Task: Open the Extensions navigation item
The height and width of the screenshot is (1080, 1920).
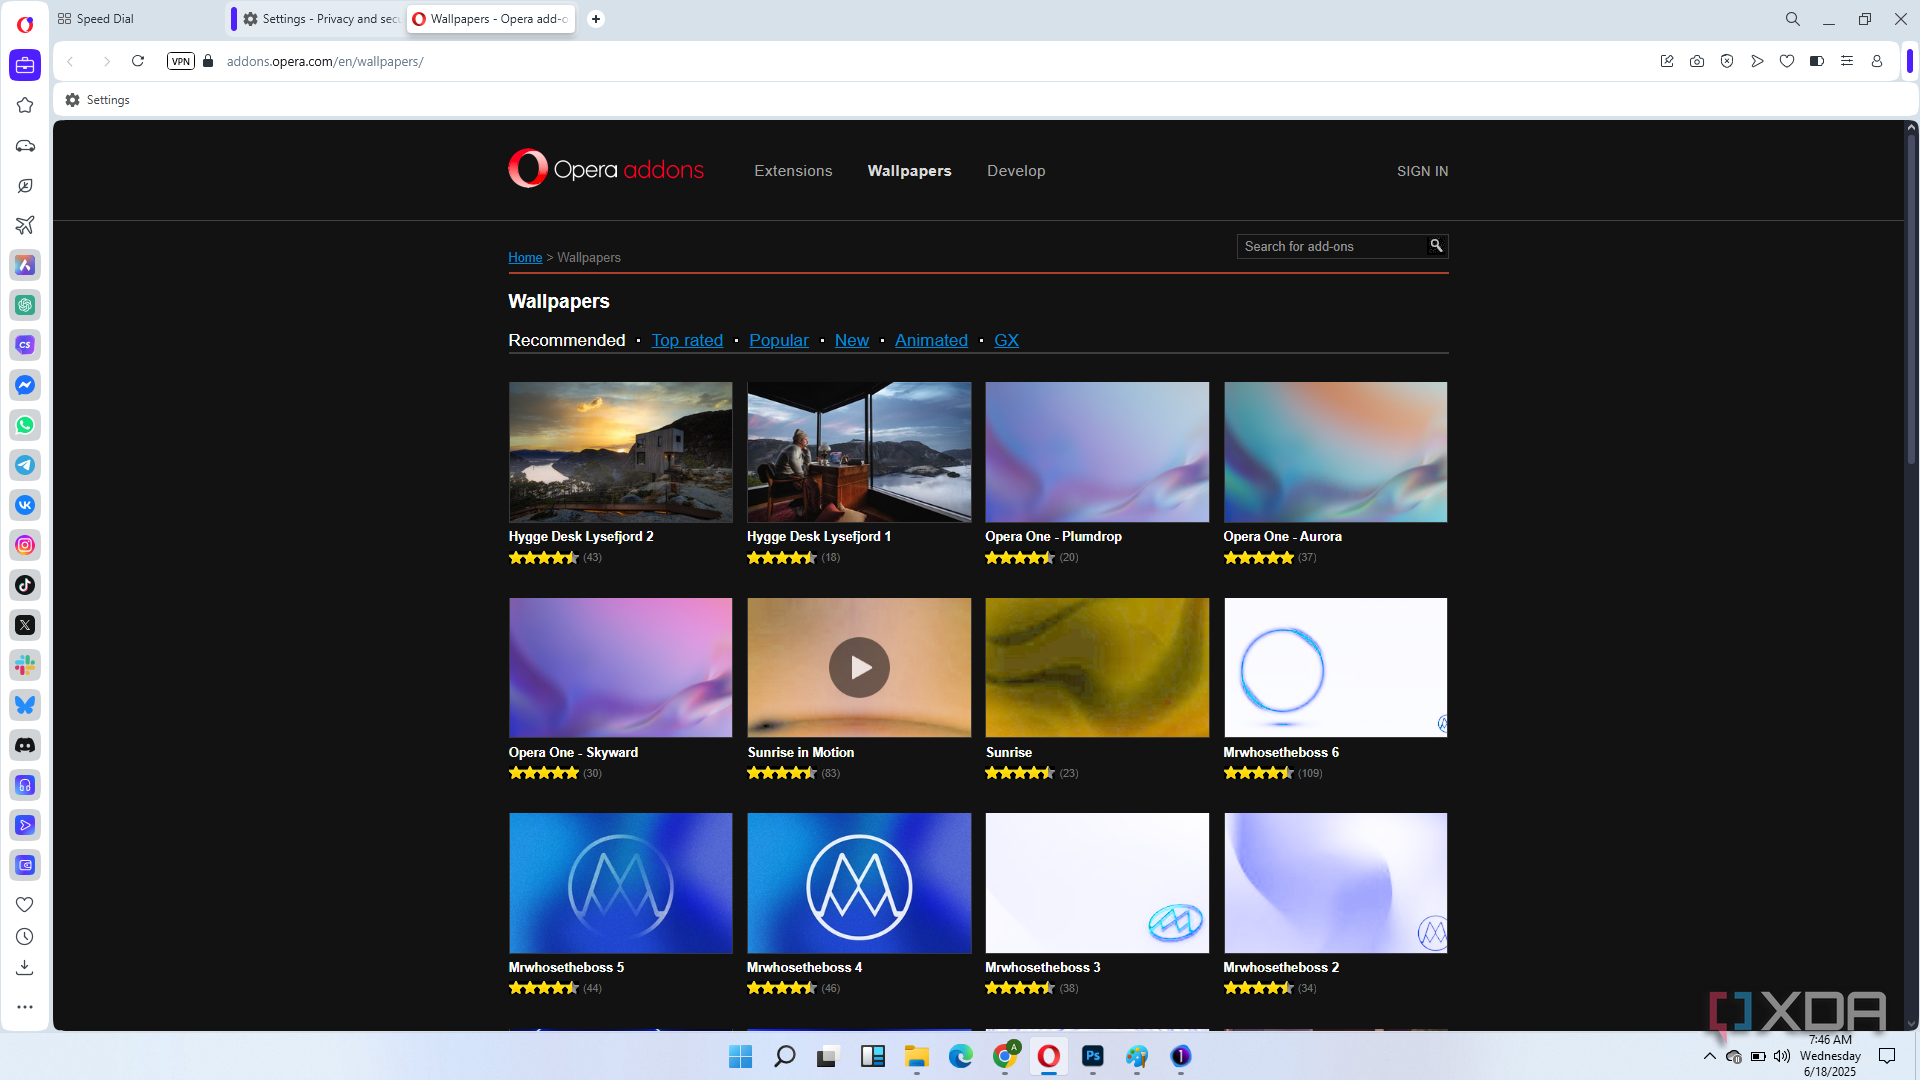Action: pyautogui.click(x=793, y=171)
